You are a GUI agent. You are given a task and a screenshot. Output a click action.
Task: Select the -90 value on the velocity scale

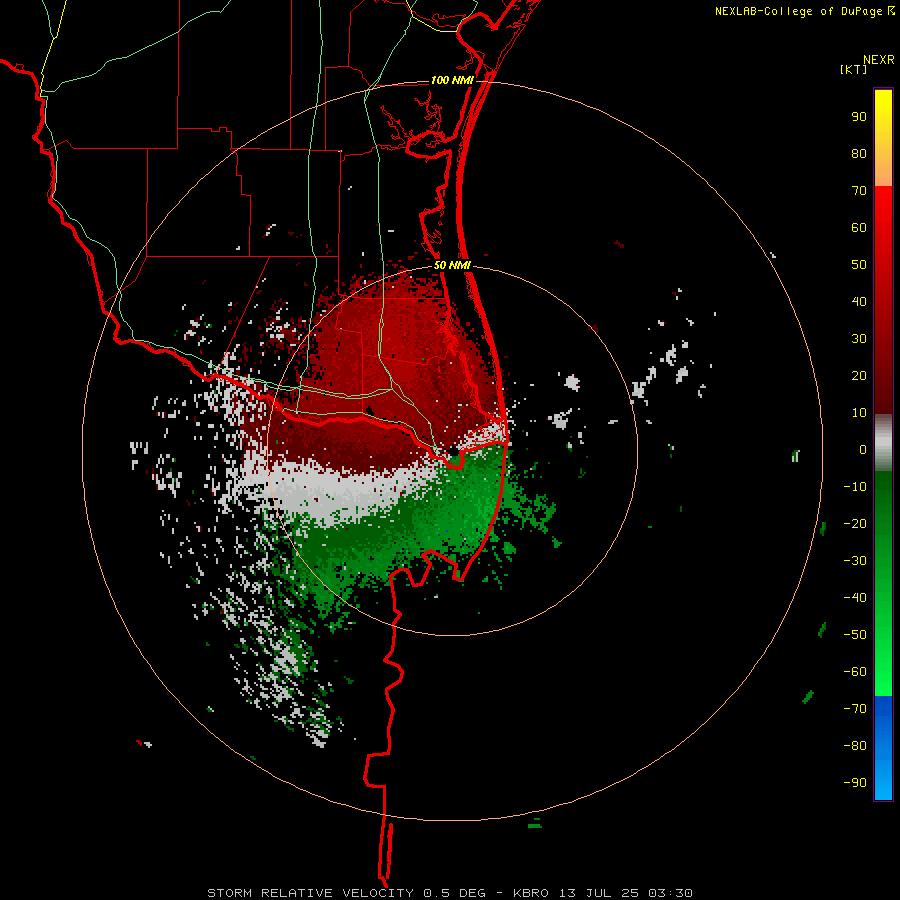tap(855, 783)
